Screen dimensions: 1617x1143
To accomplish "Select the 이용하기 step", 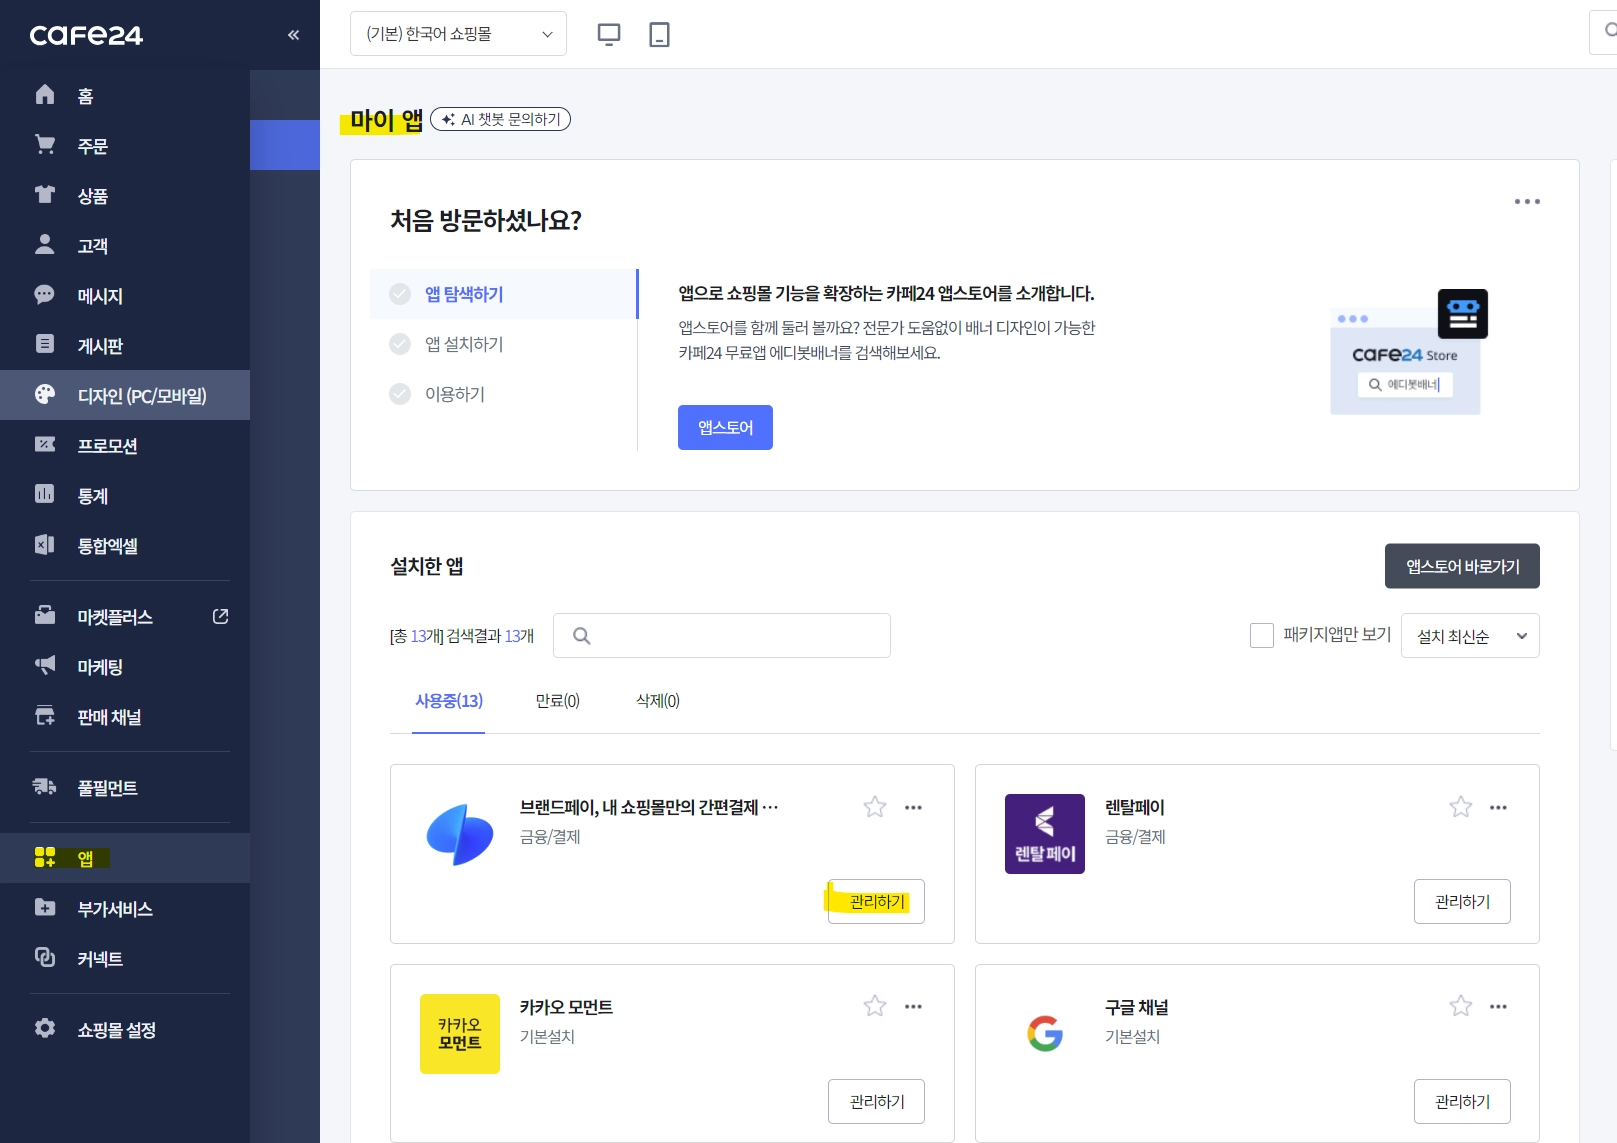I will (504, 394).
